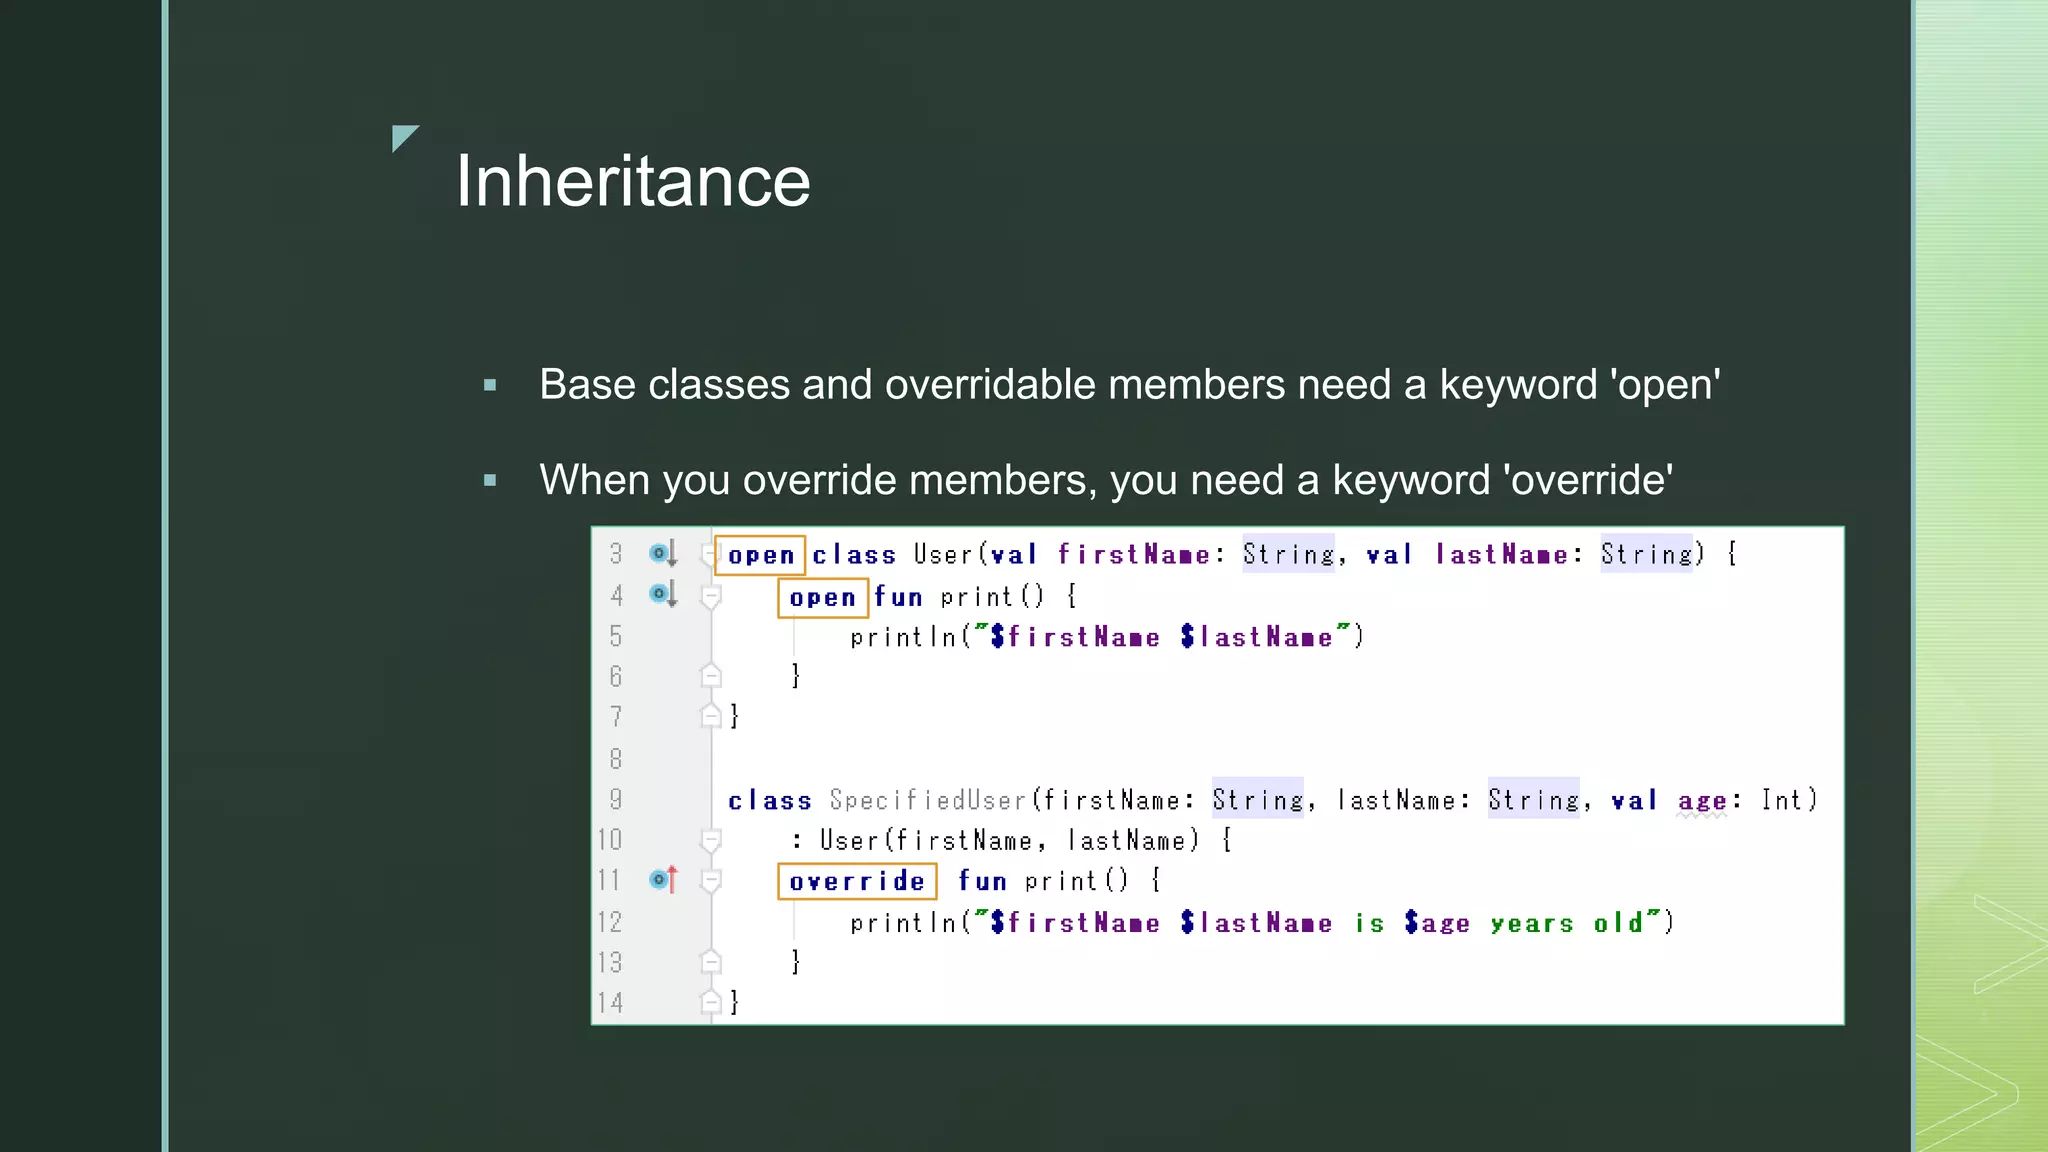Viewport: 2048px width, 1152px height.
Task: Collapse the fold marker on line 4
Action: point(711,597)
